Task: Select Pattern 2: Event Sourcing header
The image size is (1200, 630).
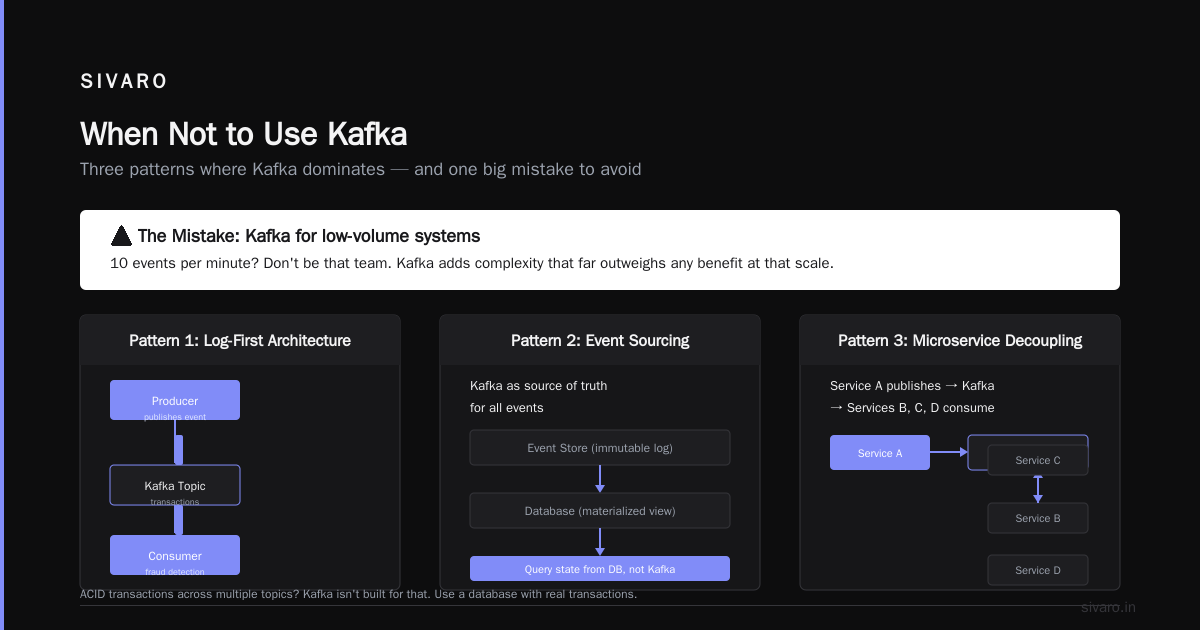Action: click(x=600, y=340)
